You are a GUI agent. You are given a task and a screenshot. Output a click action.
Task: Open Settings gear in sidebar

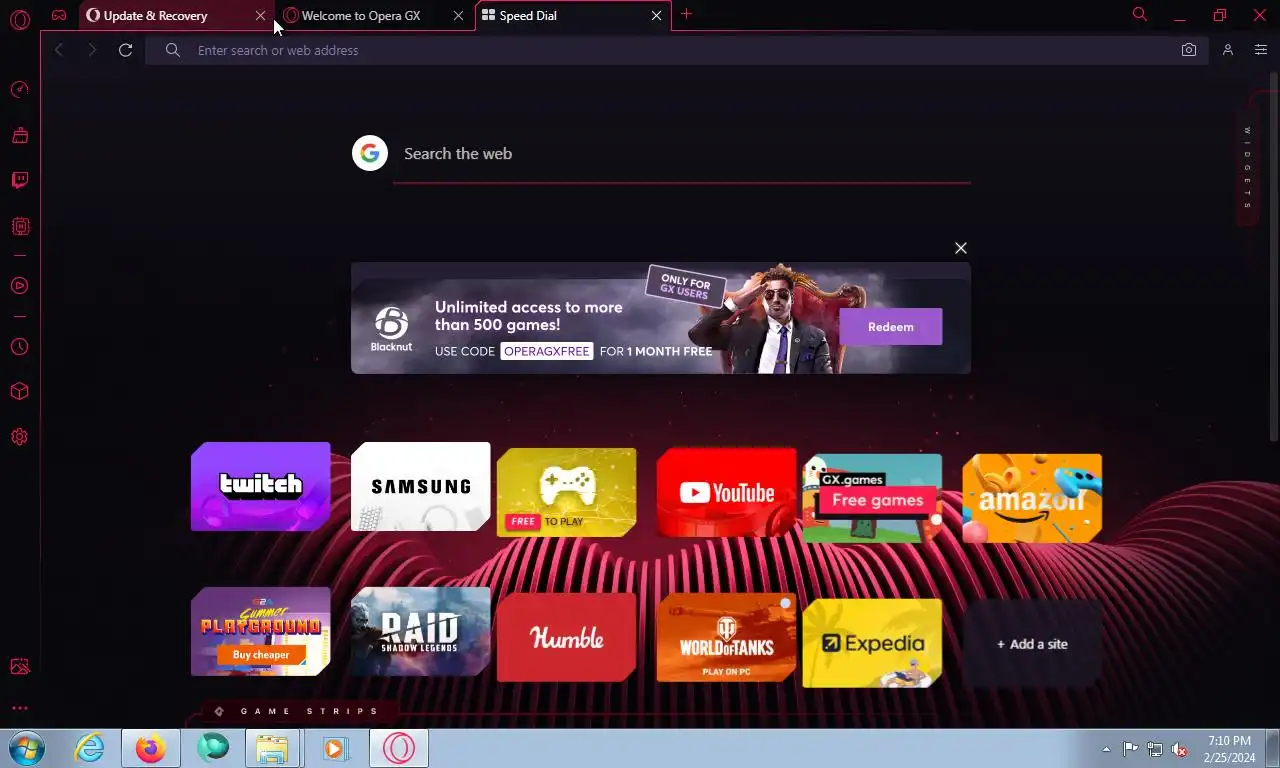(x=19, y=437)
